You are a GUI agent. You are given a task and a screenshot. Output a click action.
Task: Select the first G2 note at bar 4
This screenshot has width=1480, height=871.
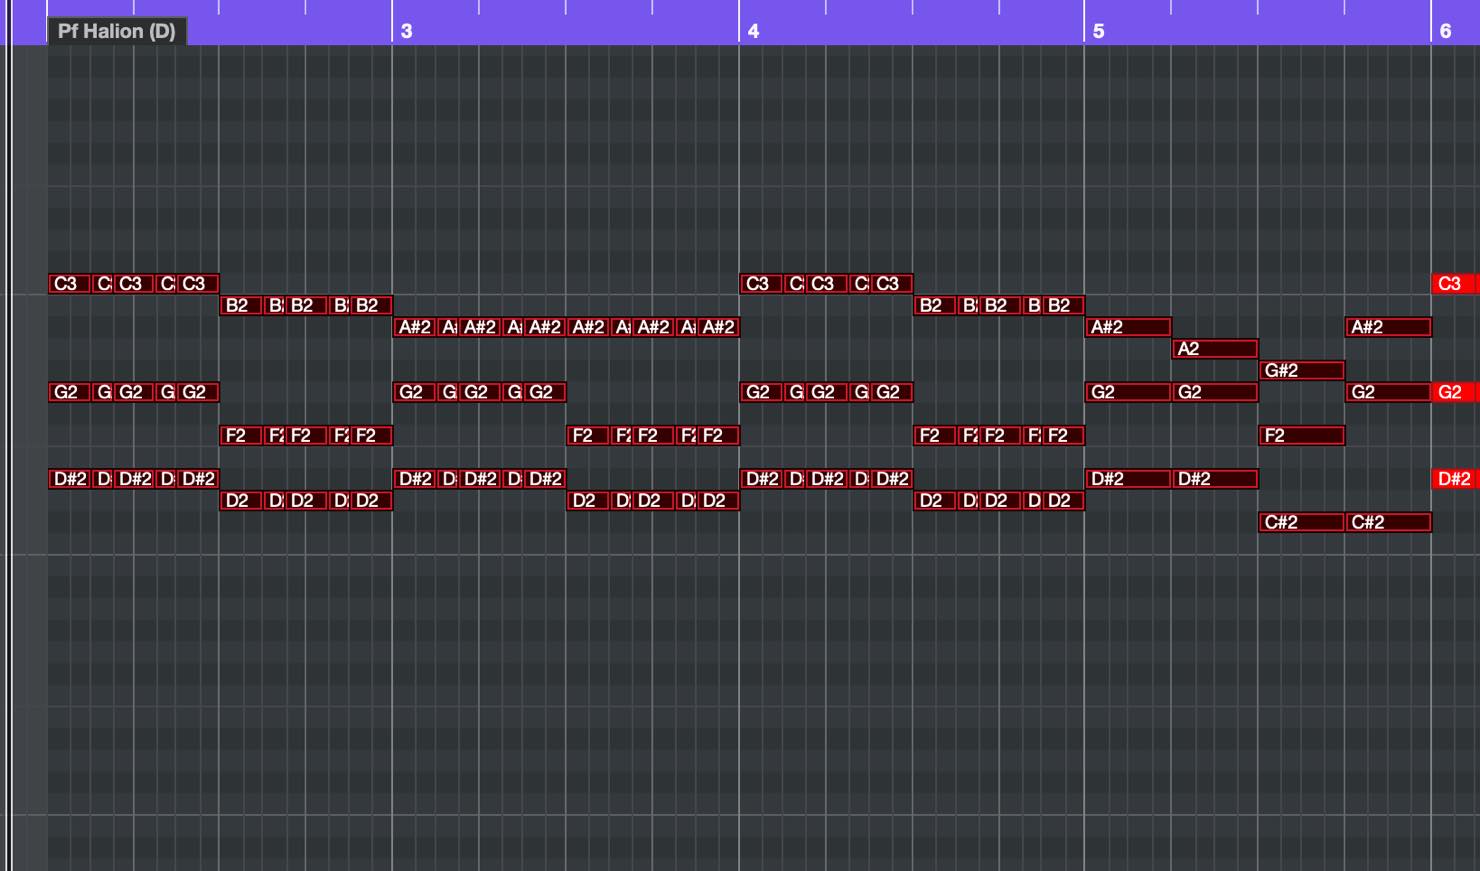(x=761, y=392)
